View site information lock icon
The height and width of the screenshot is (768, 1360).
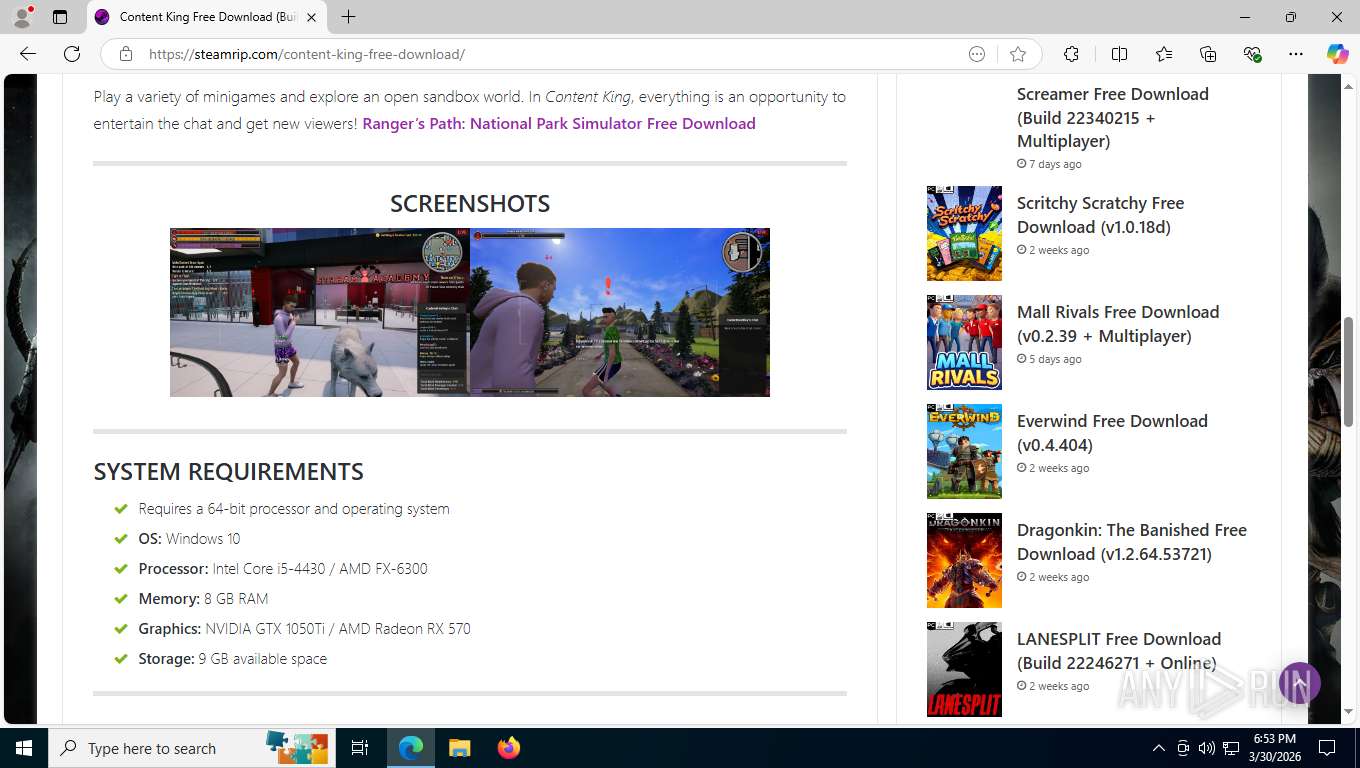[x=125, y=54]
